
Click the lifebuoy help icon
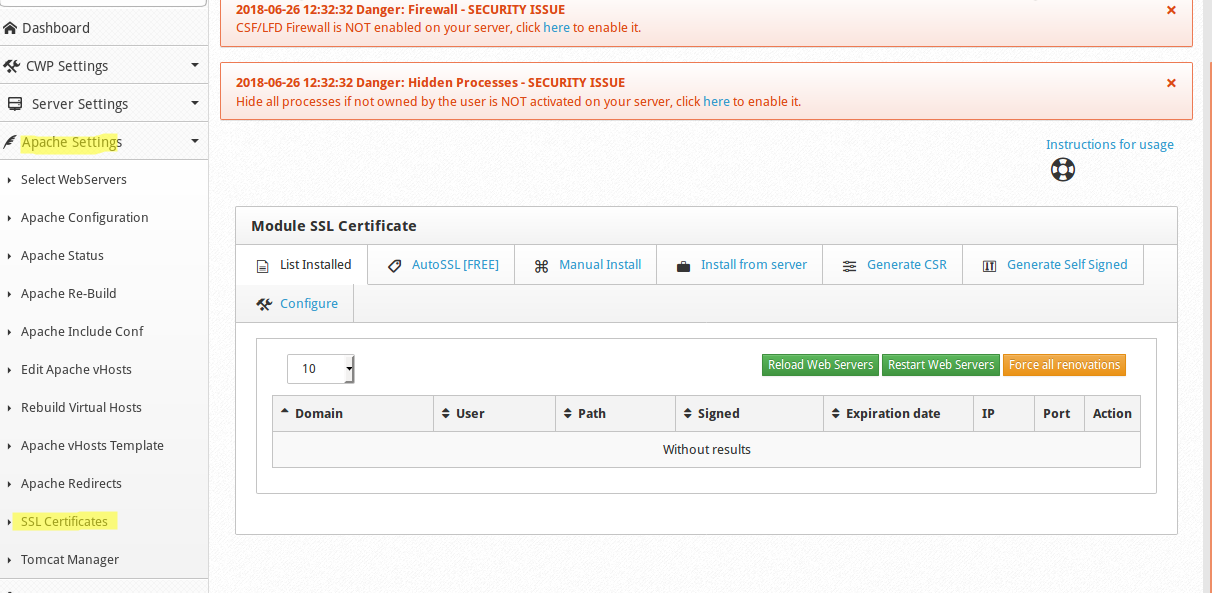click(1062, 169)
